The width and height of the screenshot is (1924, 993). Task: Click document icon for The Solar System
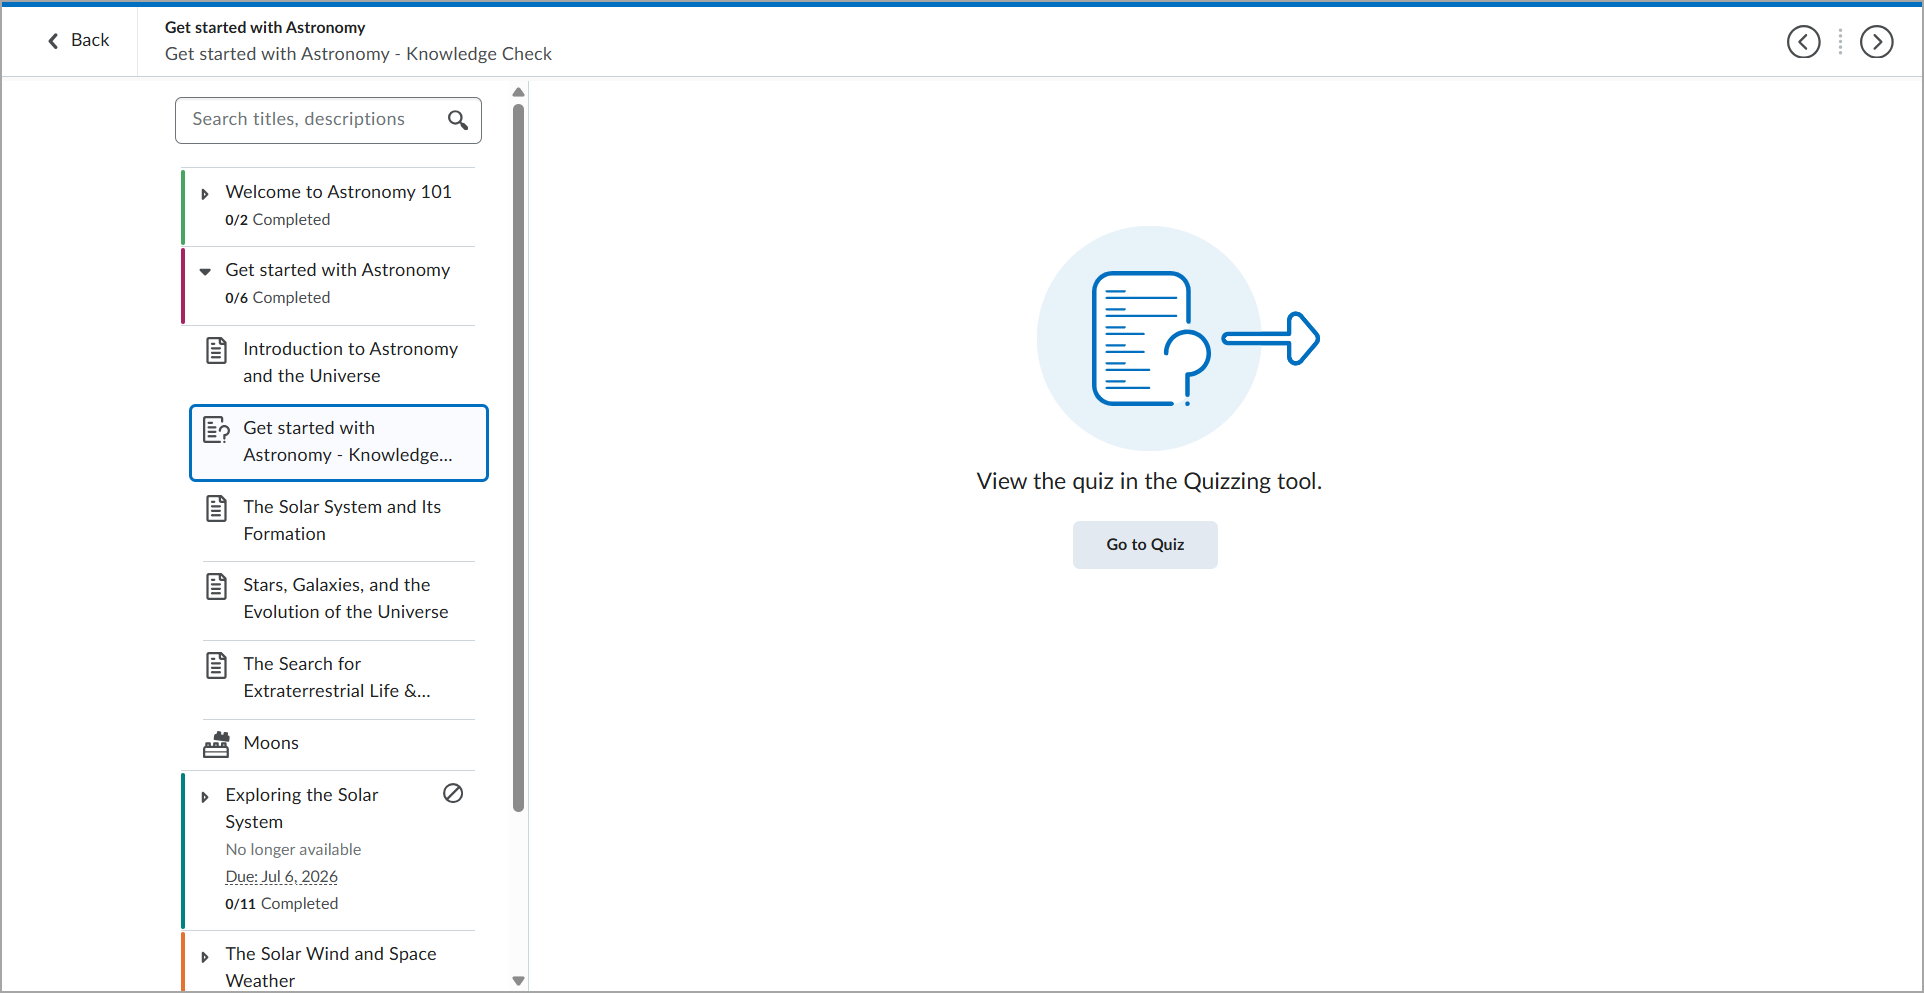tap(216, 508)
